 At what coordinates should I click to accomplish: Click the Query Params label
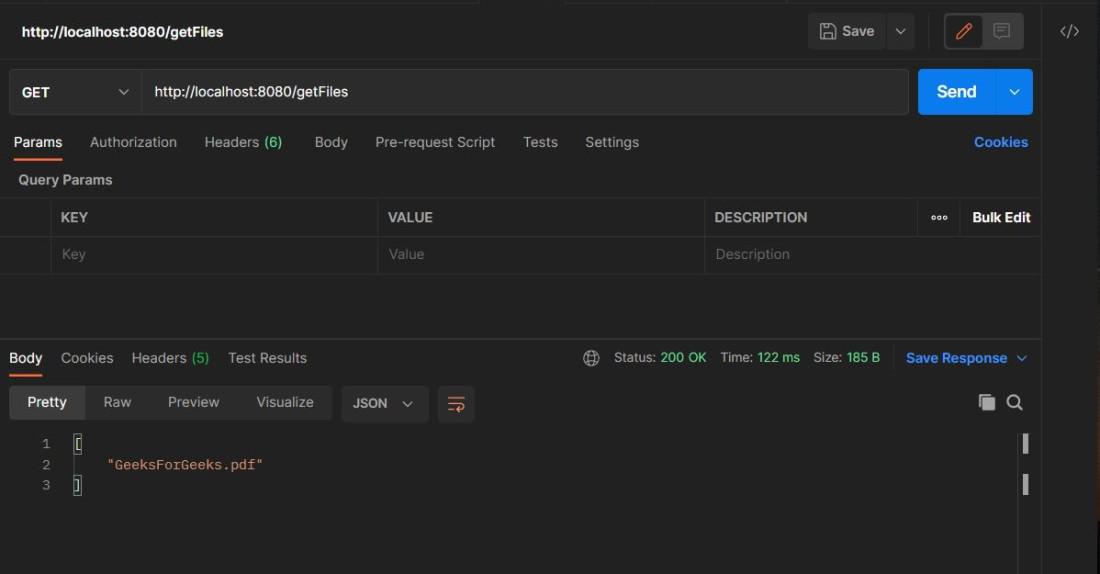click(65, 180)
